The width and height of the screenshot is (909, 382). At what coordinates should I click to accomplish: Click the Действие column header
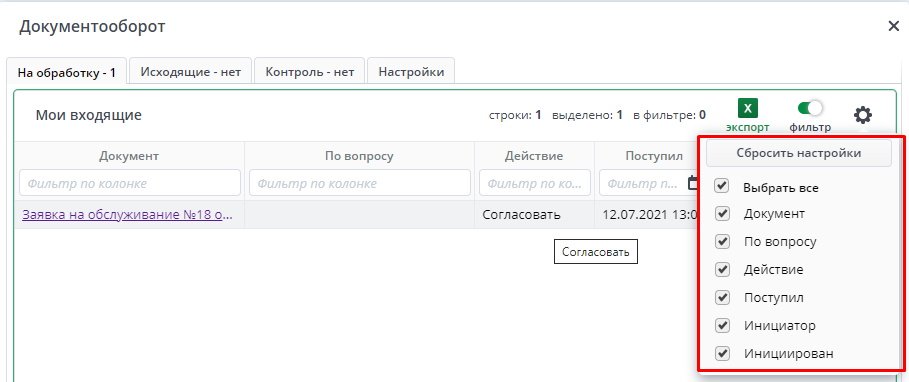coord(534,156)
